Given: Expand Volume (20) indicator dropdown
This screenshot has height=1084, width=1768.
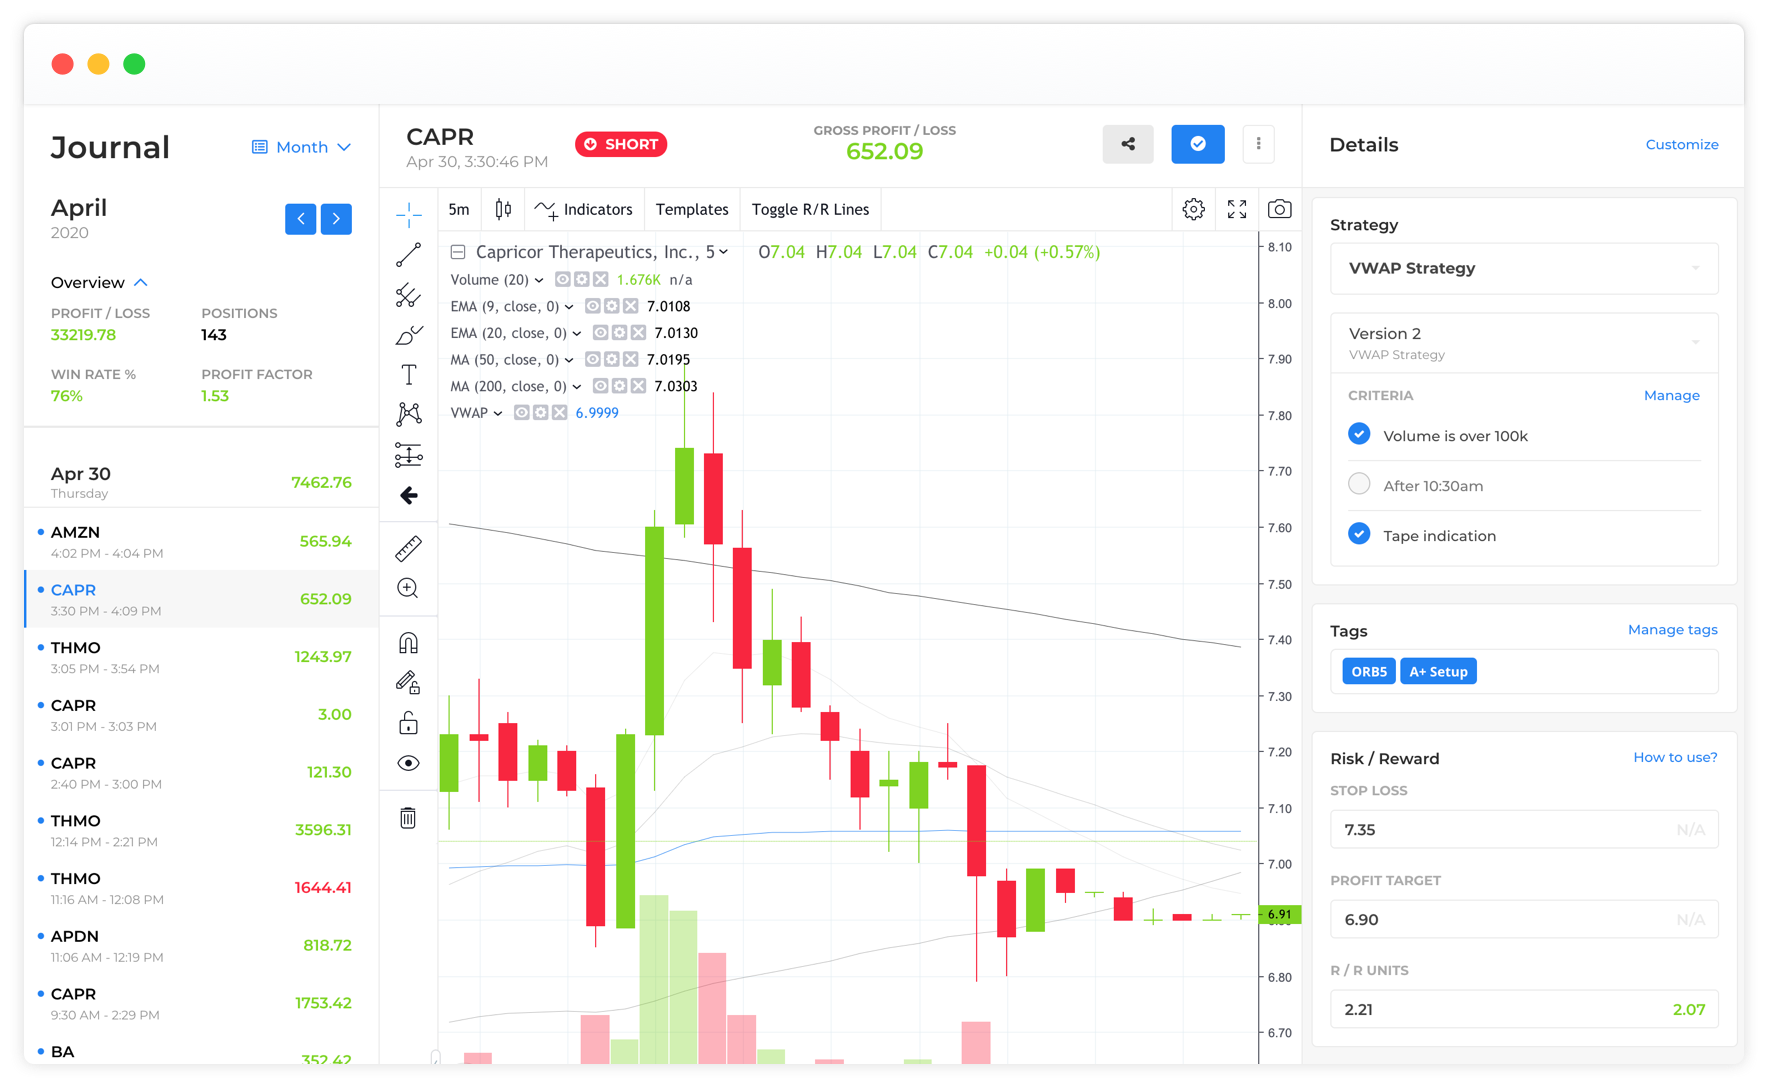Looking at the screenshot, I should 539,280.
